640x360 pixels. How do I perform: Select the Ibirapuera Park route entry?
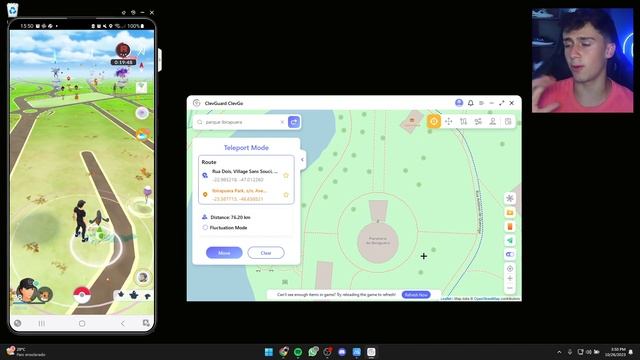tap(246, 195)
